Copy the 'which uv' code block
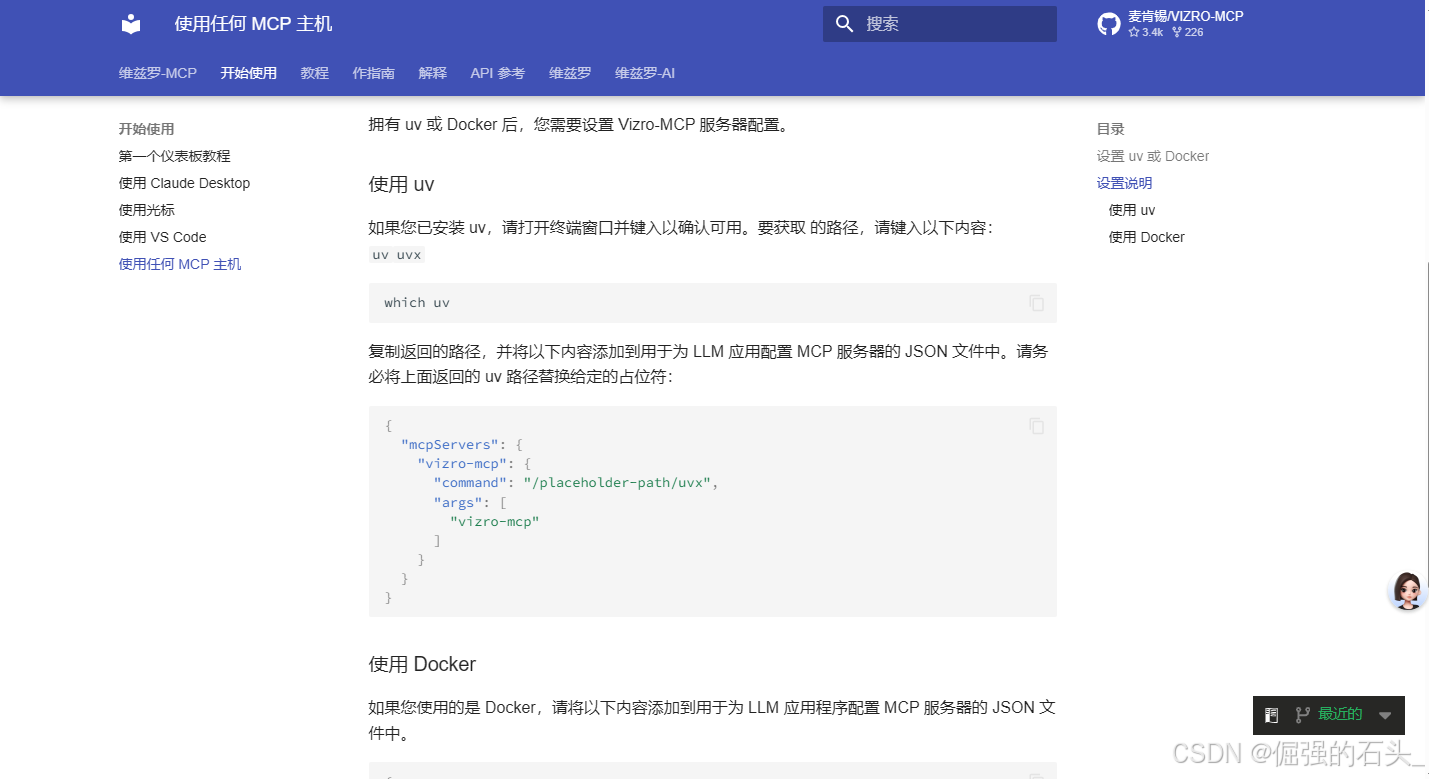The width and height of the screenshot is (1429, 779). 1037,303
